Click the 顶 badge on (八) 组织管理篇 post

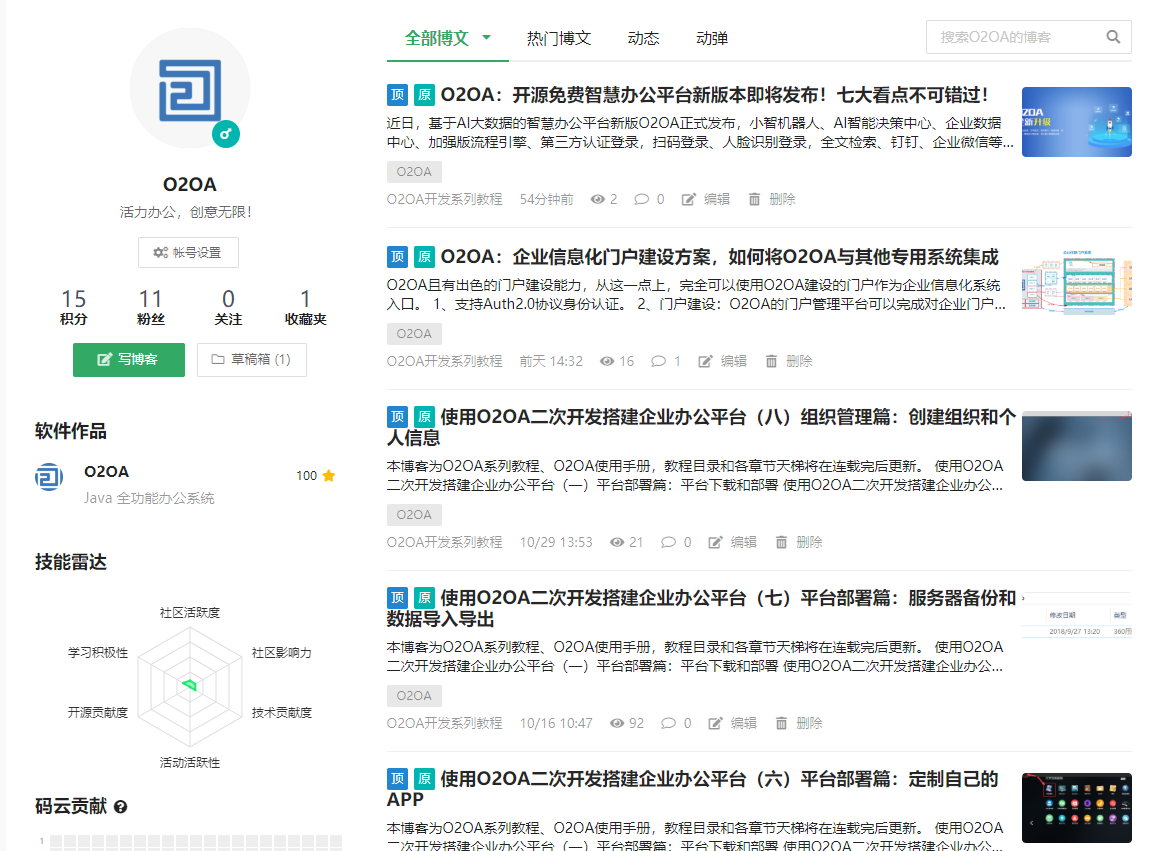coord(397,417)
